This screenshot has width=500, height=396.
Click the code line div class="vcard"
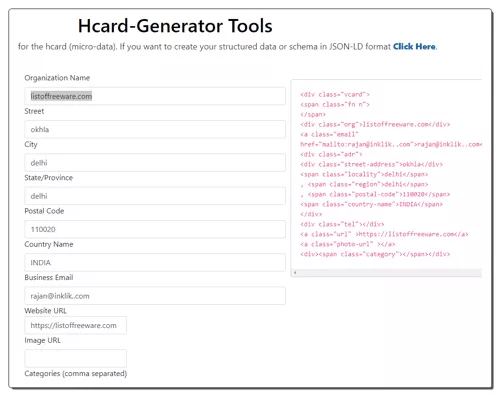[x=335, y=94]
